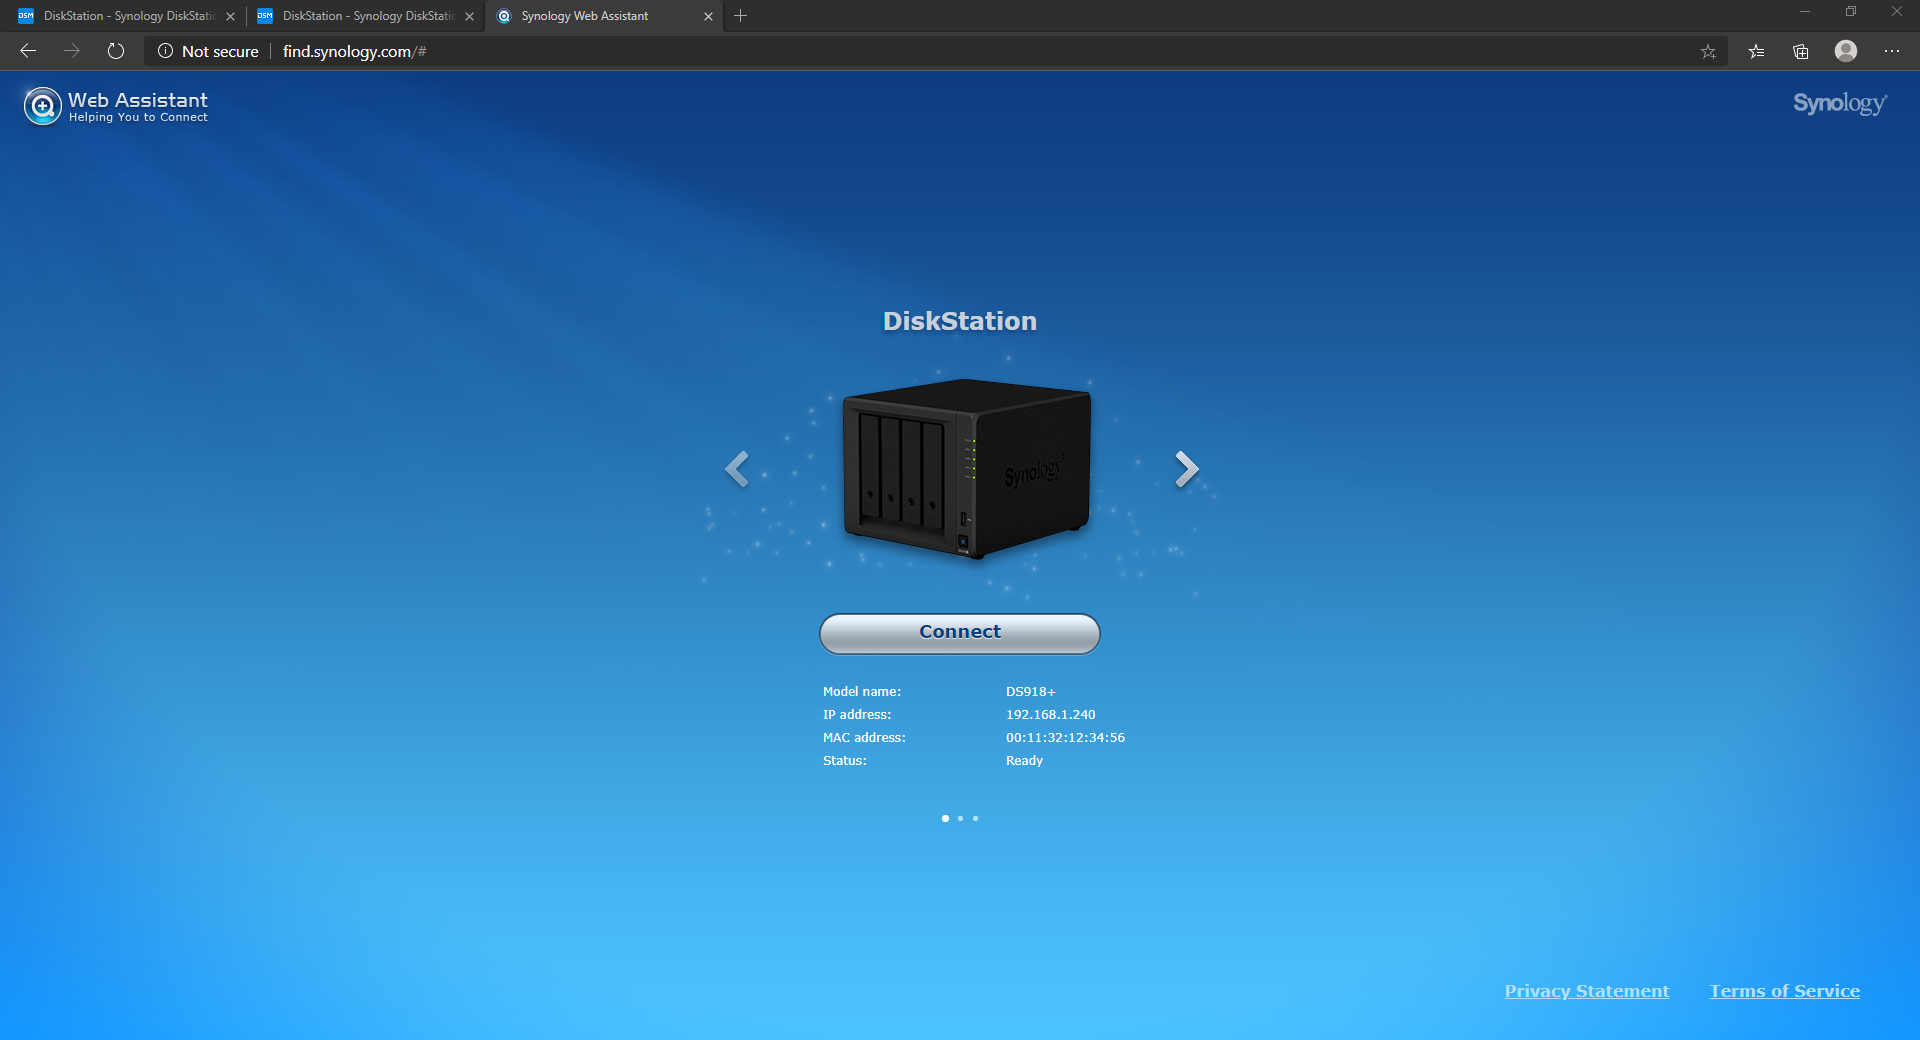The image size is (1920, 1040).
Task: Close the first DiskStation tab
Action: pyautogui.click(x=230, y=16)
